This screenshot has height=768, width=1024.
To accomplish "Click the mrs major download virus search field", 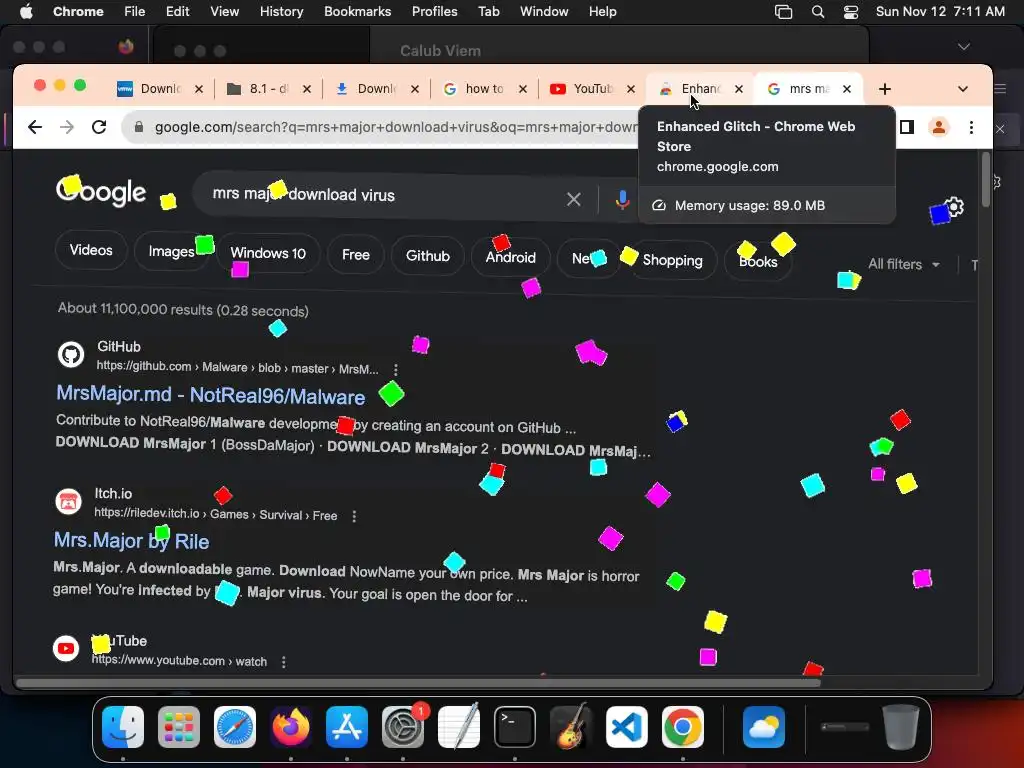I will (385, 195).
